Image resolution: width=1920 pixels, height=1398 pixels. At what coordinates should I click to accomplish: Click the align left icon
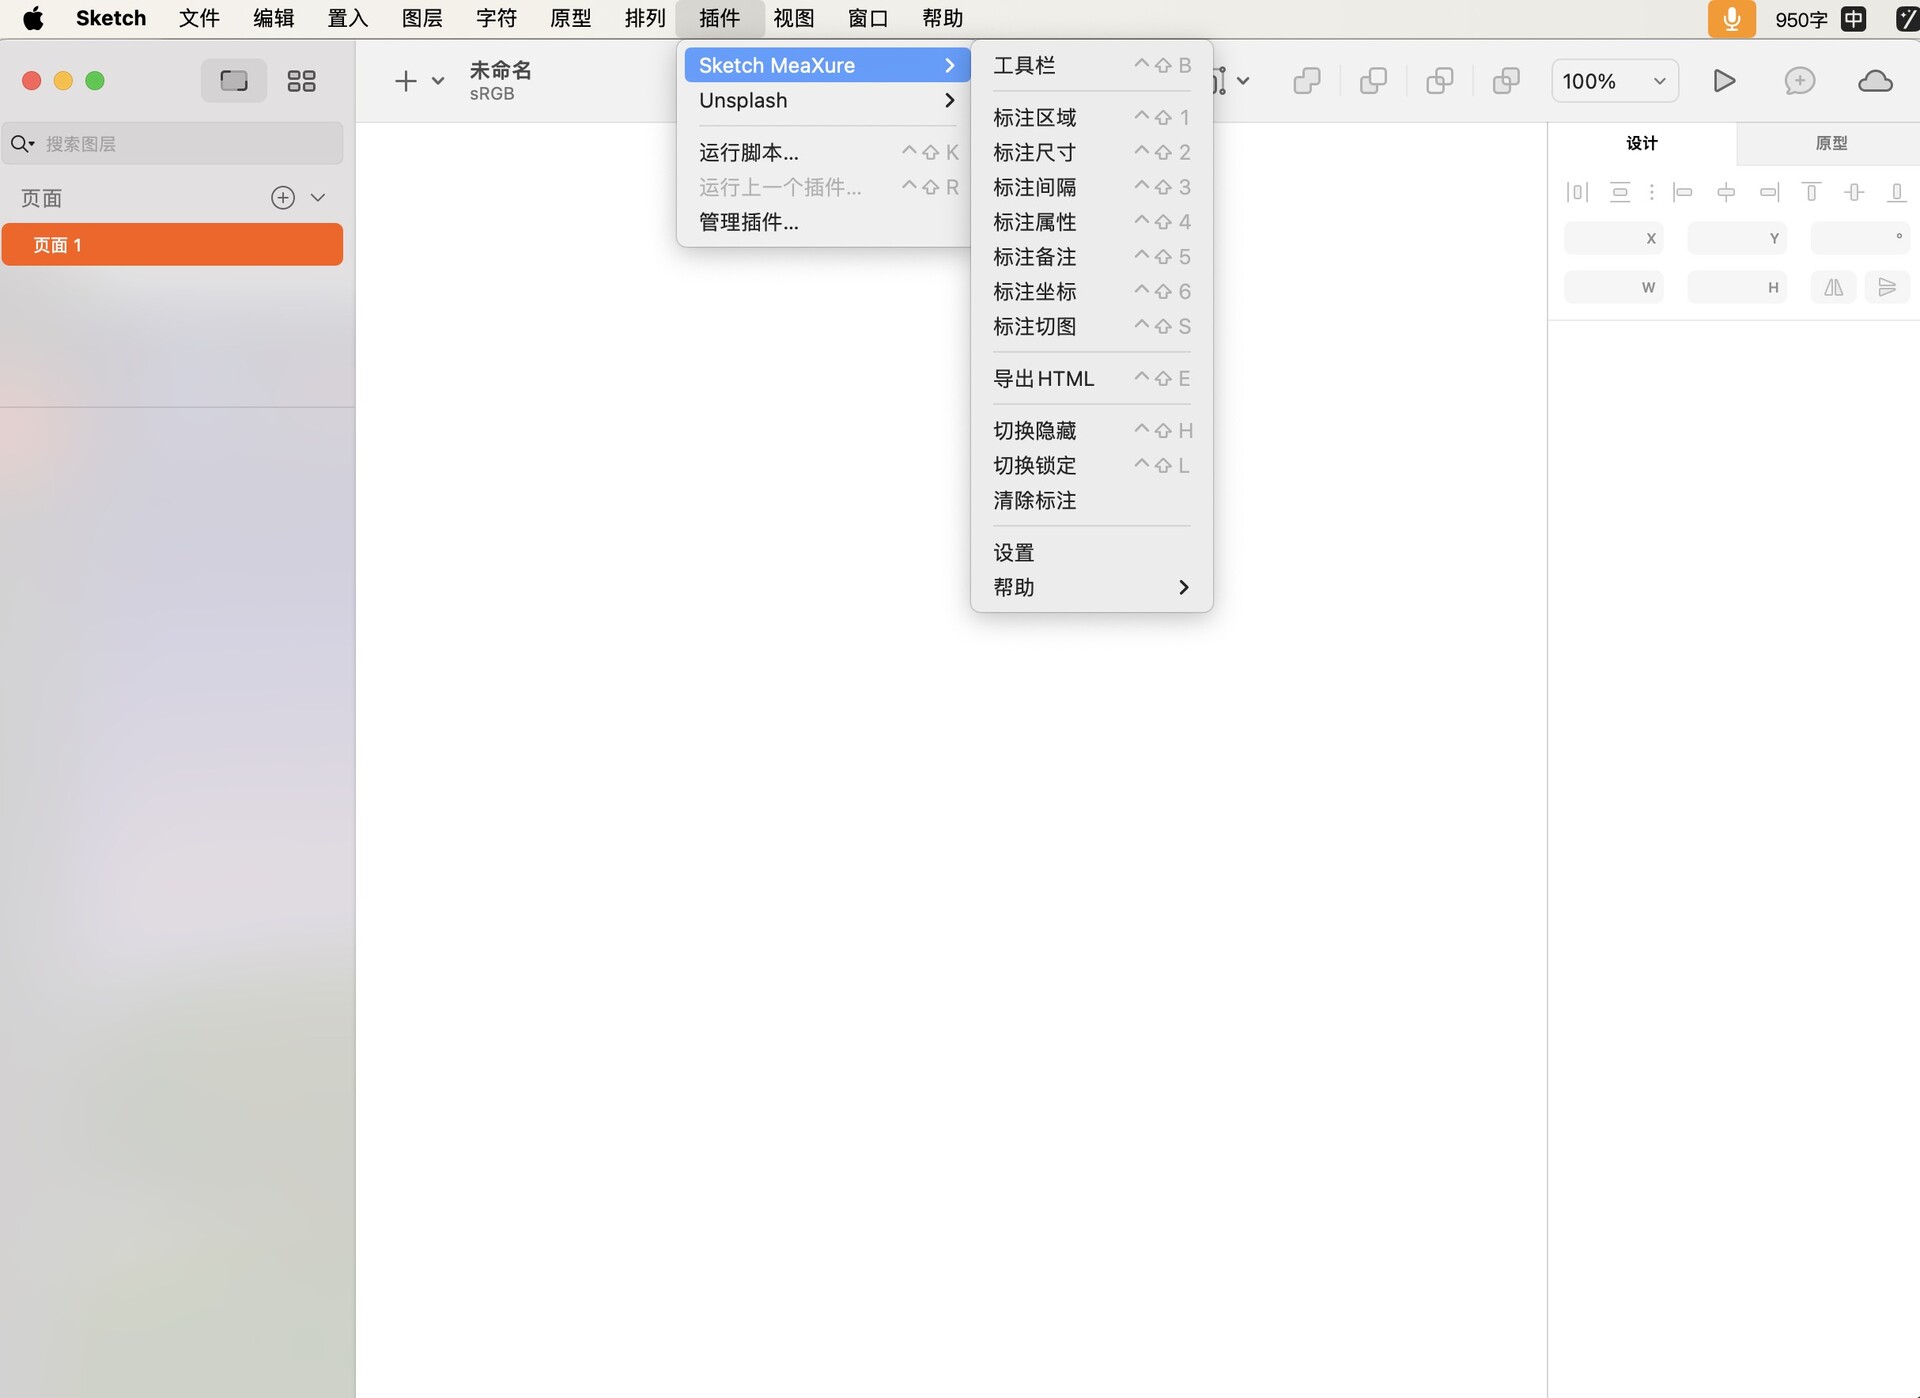1683,192
